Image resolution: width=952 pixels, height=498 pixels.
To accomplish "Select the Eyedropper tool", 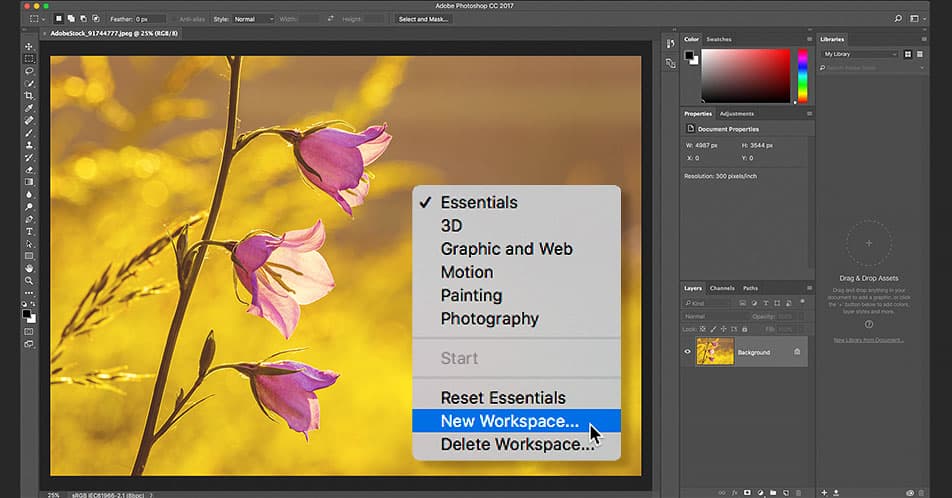I will (x=29, y=108).
